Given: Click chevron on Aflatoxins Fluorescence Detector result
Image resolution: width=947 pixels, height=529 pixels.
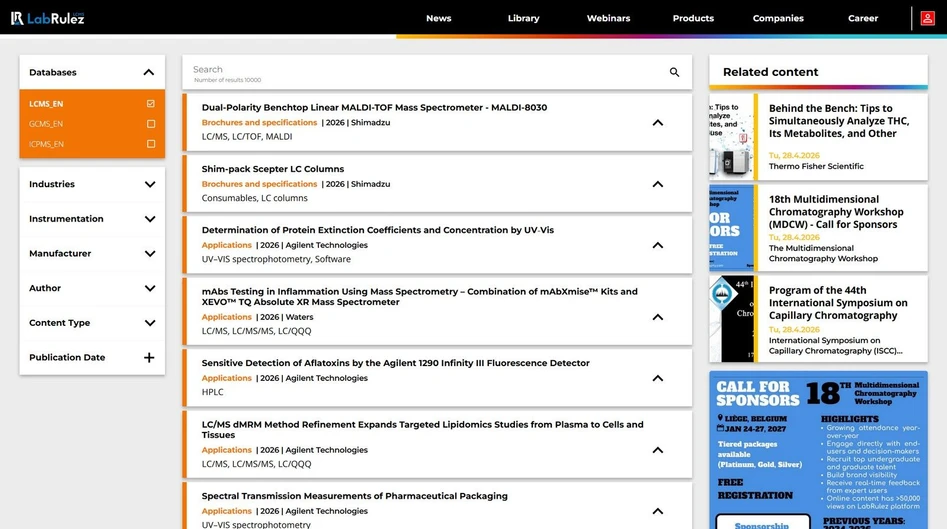Looking at the screenshot, I should [x=657, y=378].
